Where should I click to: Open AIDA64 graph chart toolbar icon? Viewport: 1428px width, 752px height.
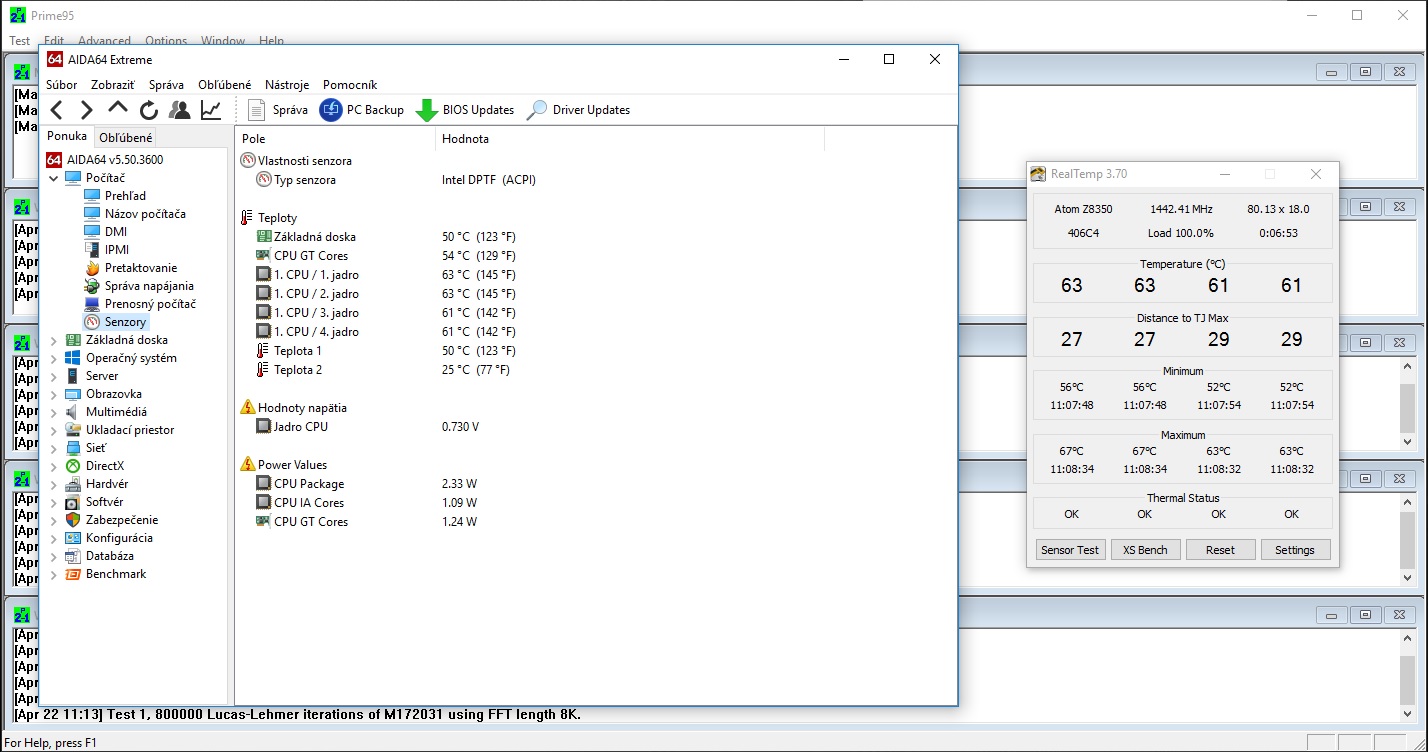(211, 110)
